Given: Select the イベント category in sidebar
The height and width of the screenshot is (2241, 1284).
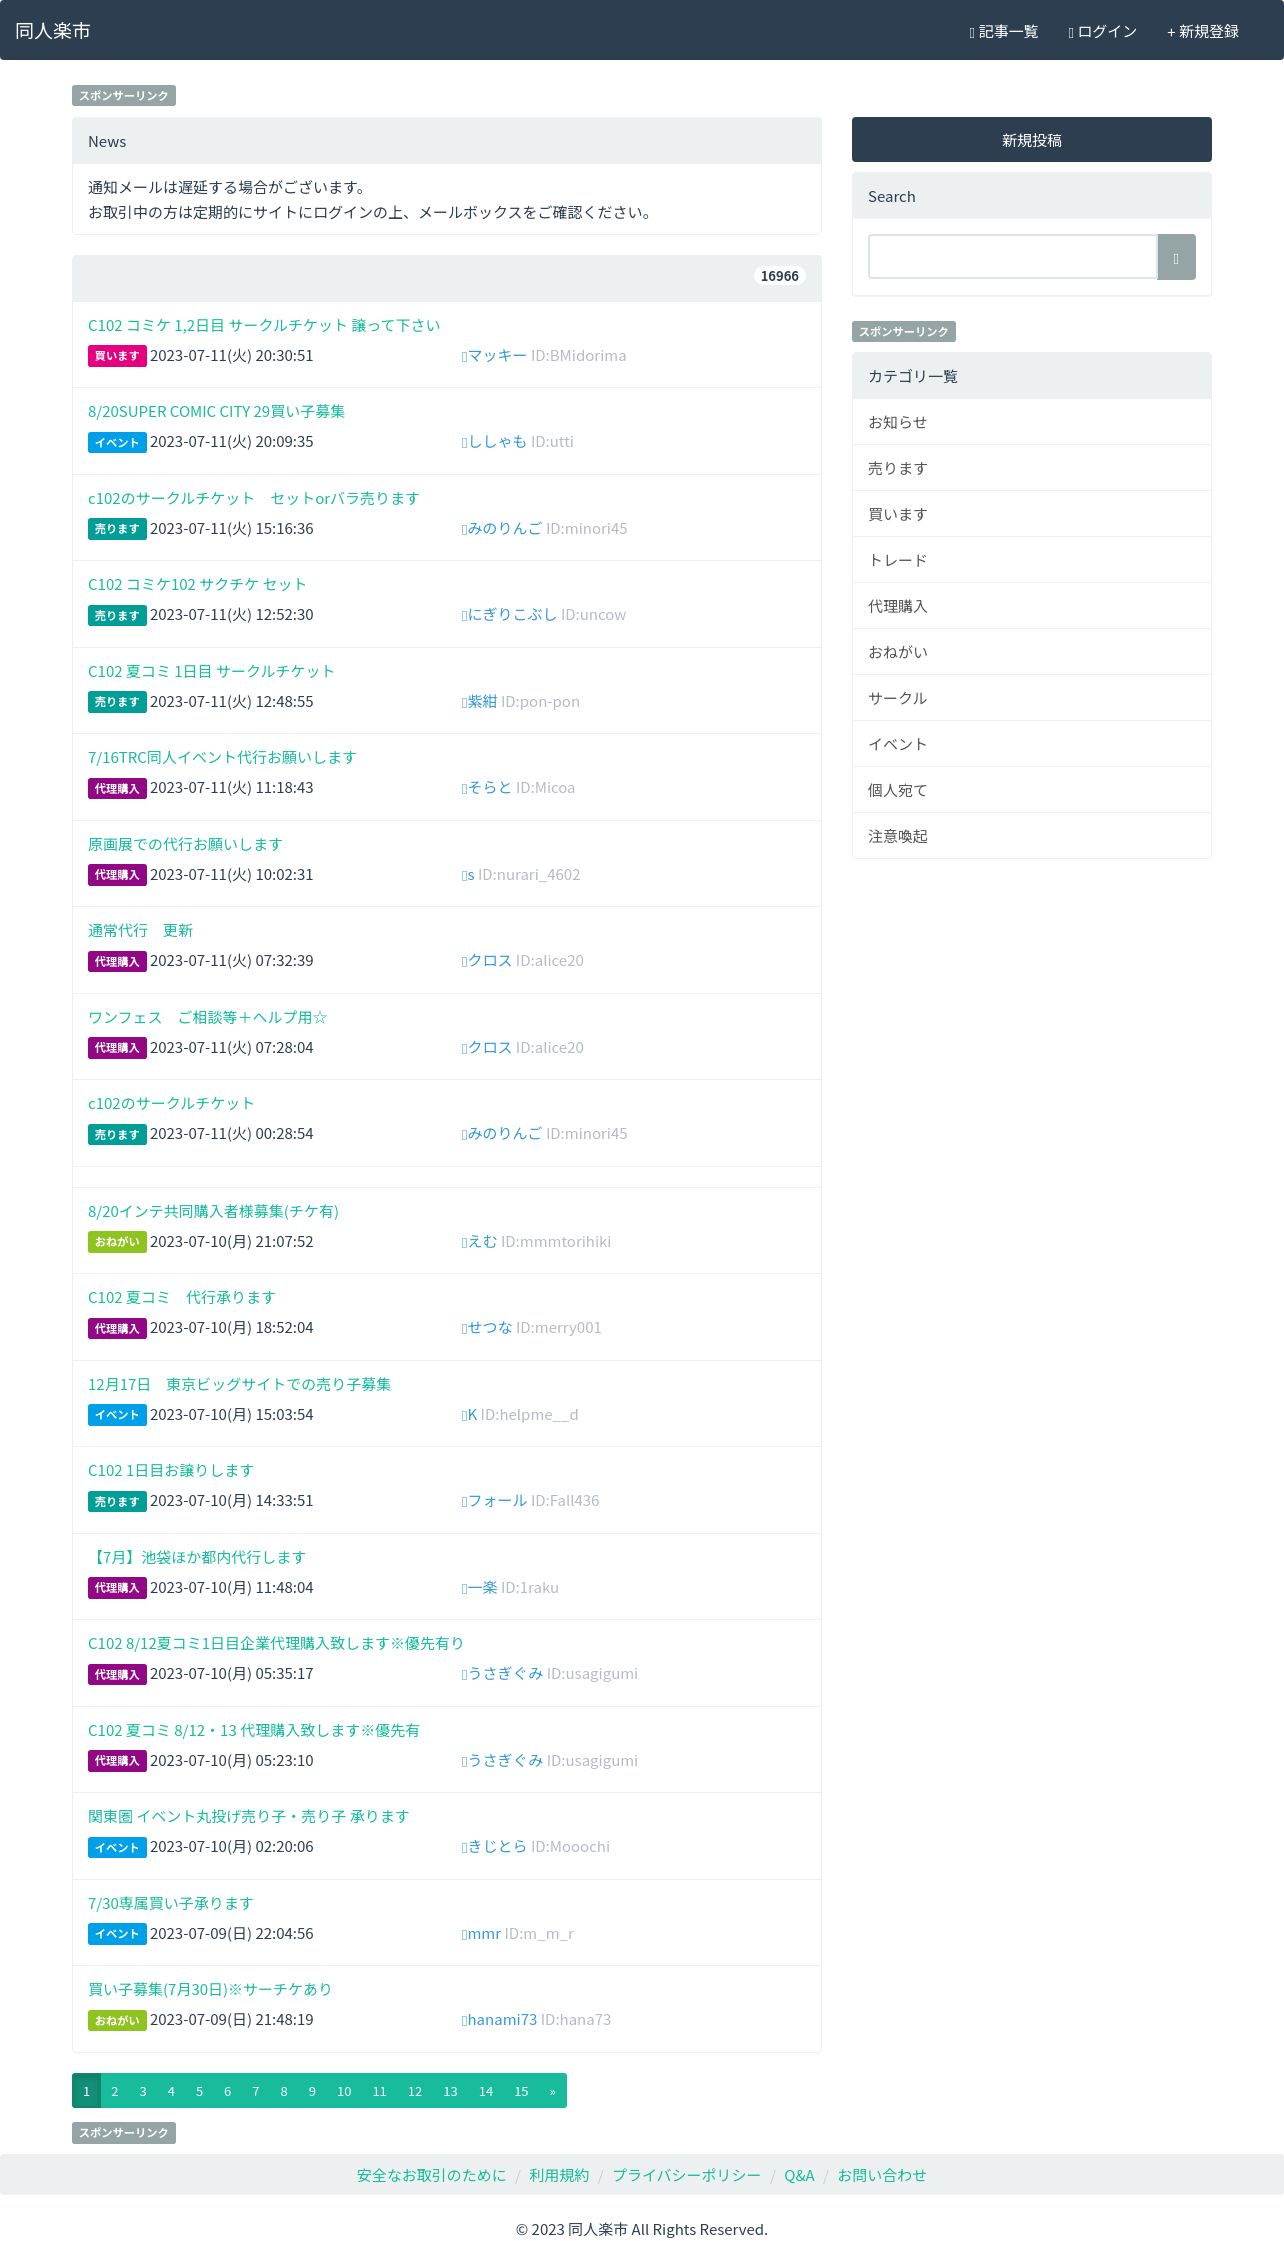Looking at the screenshot, I should (x=1031, y=744).
